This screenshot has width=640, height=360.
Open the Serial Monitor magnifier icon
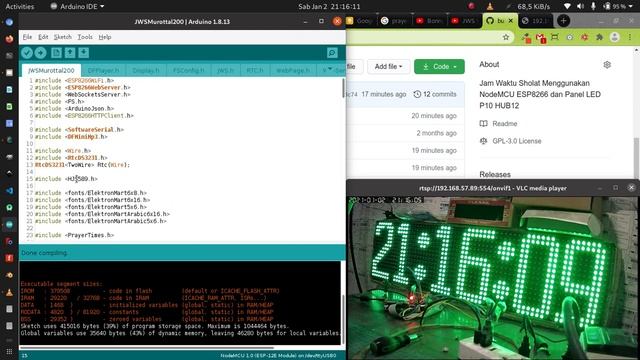click(332, 53)
